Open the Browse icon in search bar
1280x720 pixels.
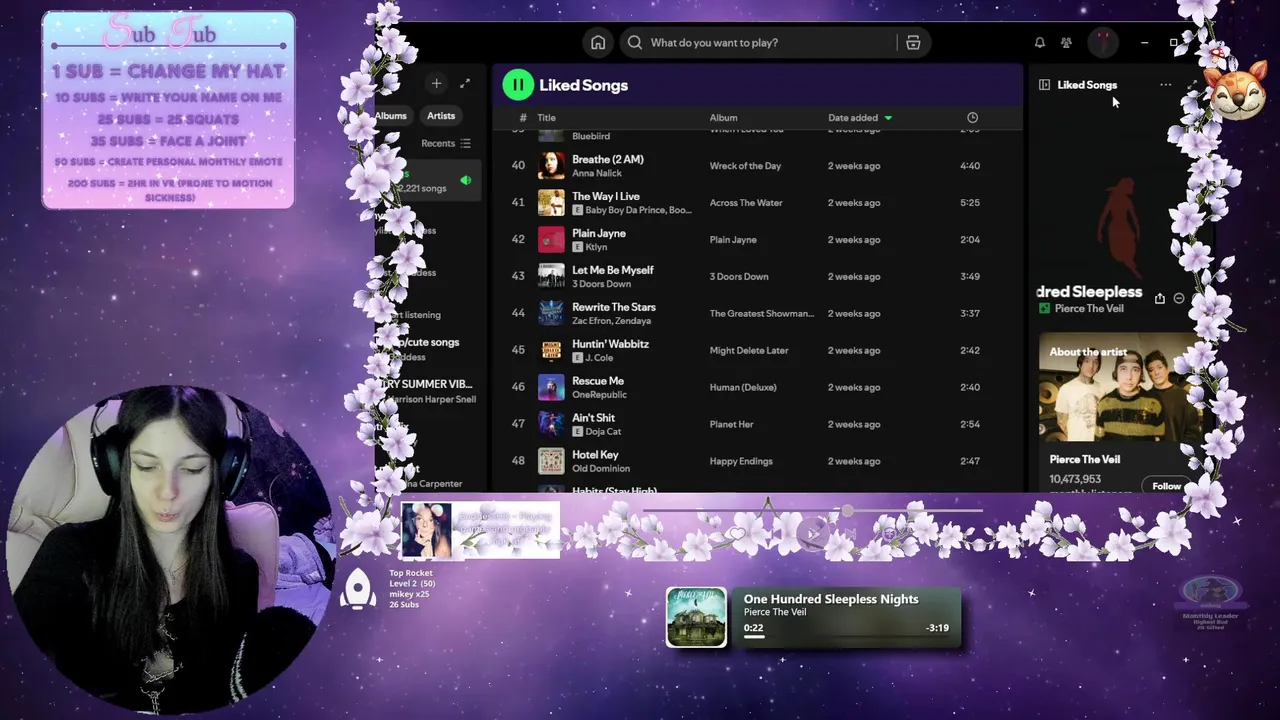point(913,43)
